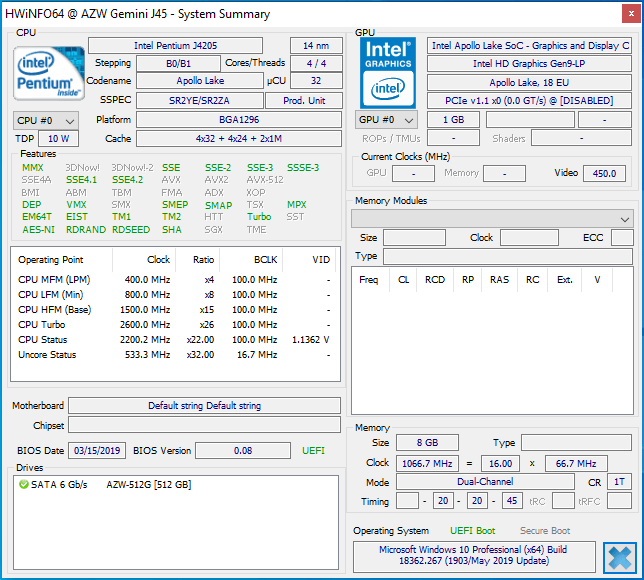Click the Operating Point column header
Viewport: 644px width, 580px height.
[x=62, y=260]
